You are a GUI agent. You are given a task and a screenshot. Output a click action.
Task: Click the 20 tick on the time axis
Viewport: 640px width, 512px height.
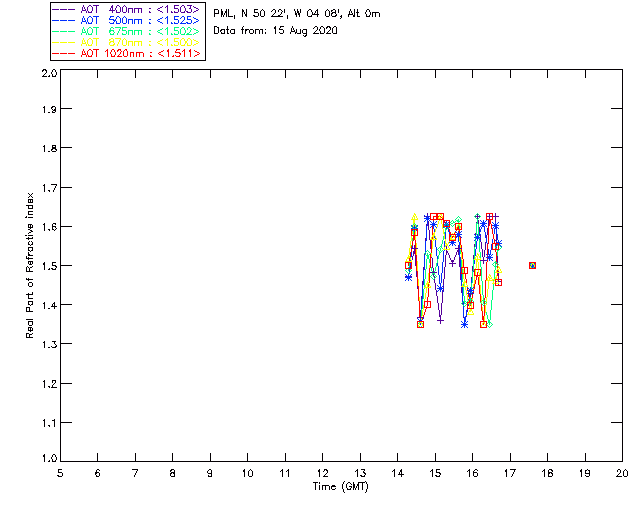[x=622, y=473]
